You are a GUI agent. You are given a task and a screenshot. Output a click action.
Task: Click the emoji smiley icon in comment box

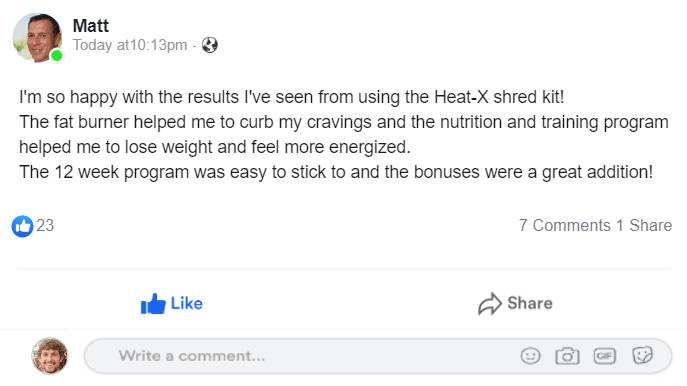[530, 356]
